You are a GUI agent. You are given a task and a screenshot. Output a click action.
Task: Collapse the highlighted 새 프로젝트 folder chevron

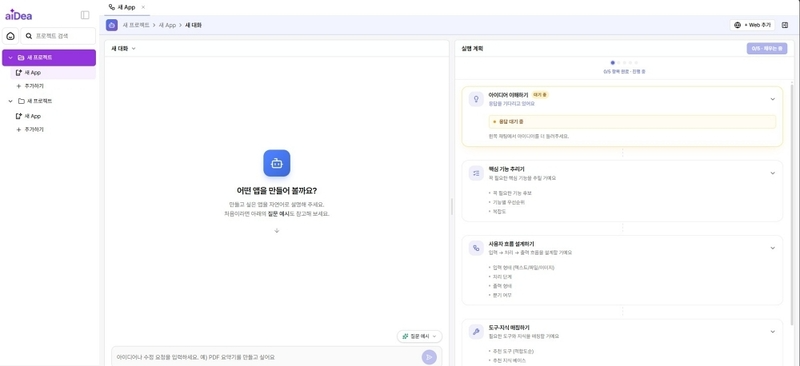pos(10,58)
